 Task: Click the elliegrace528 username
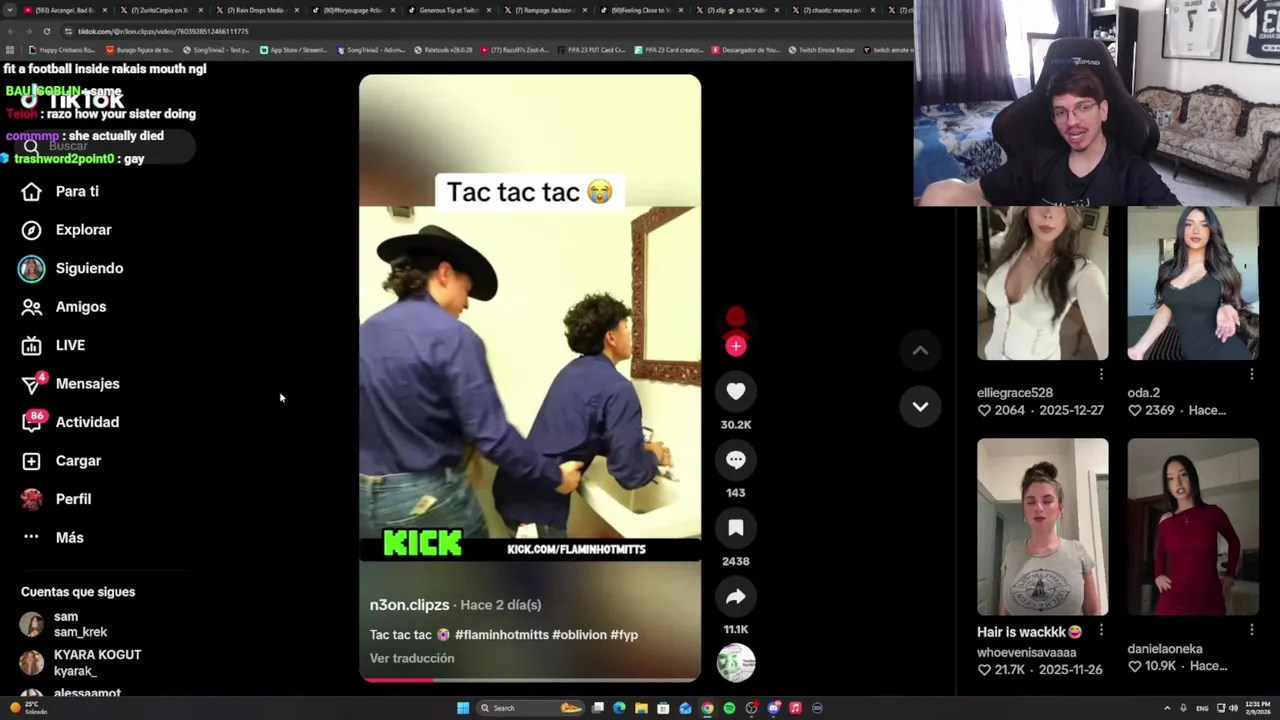pos(1015,393)
